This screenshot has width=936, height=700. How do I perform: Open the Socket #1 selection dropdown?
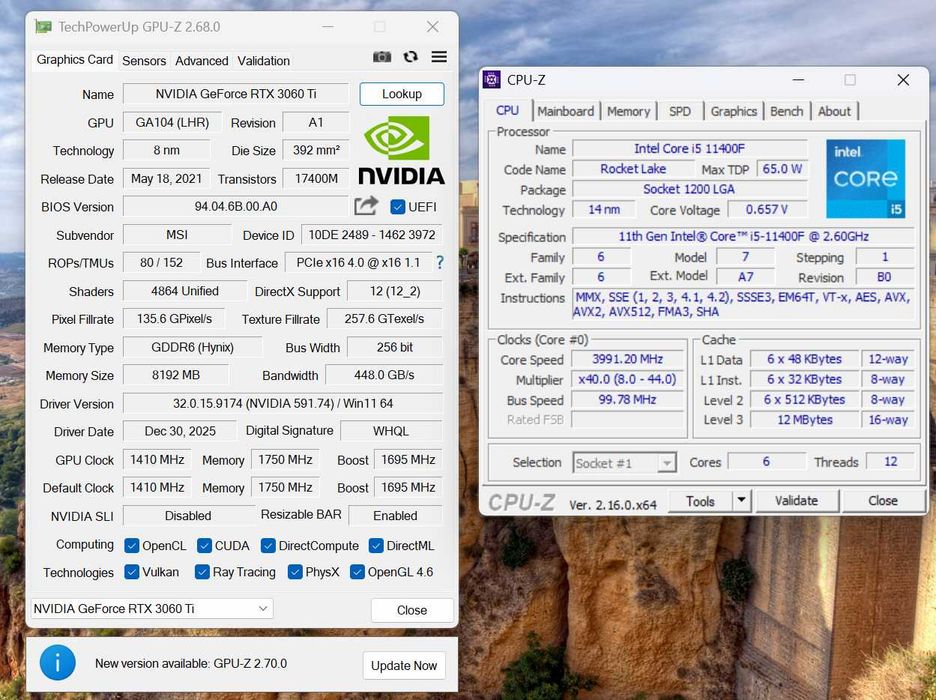point(624,462)
